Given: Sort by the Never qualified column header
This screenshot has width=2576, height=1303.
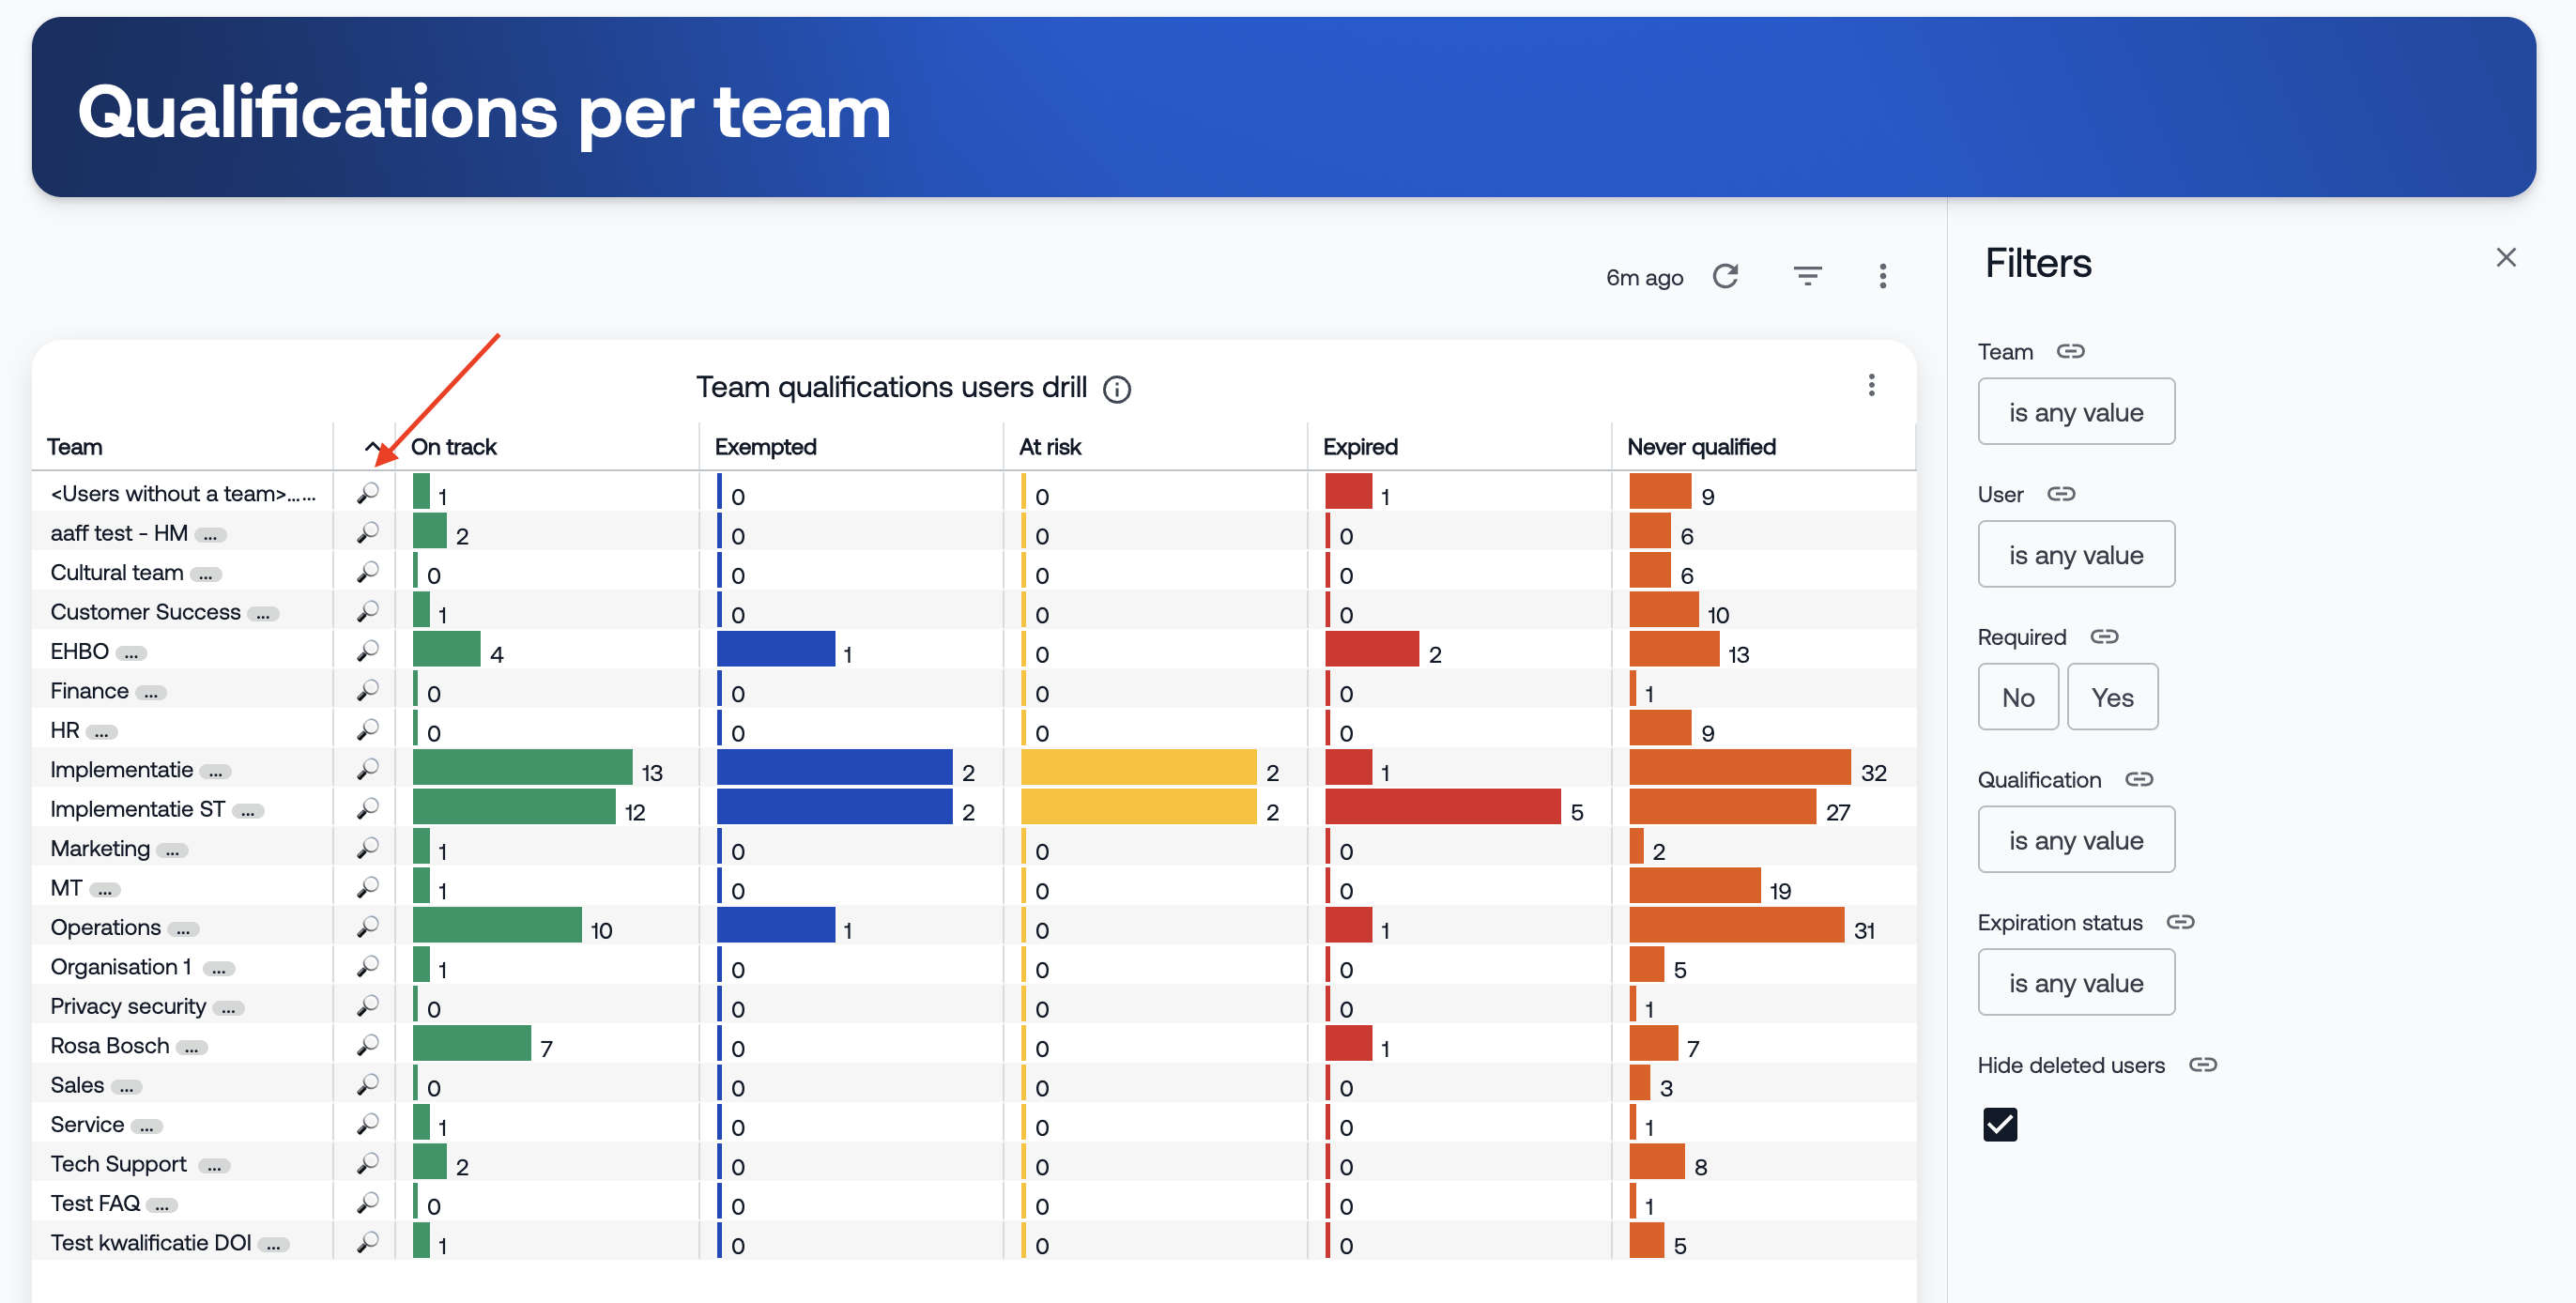Looking at the screenshot, I should (1700, 447).
